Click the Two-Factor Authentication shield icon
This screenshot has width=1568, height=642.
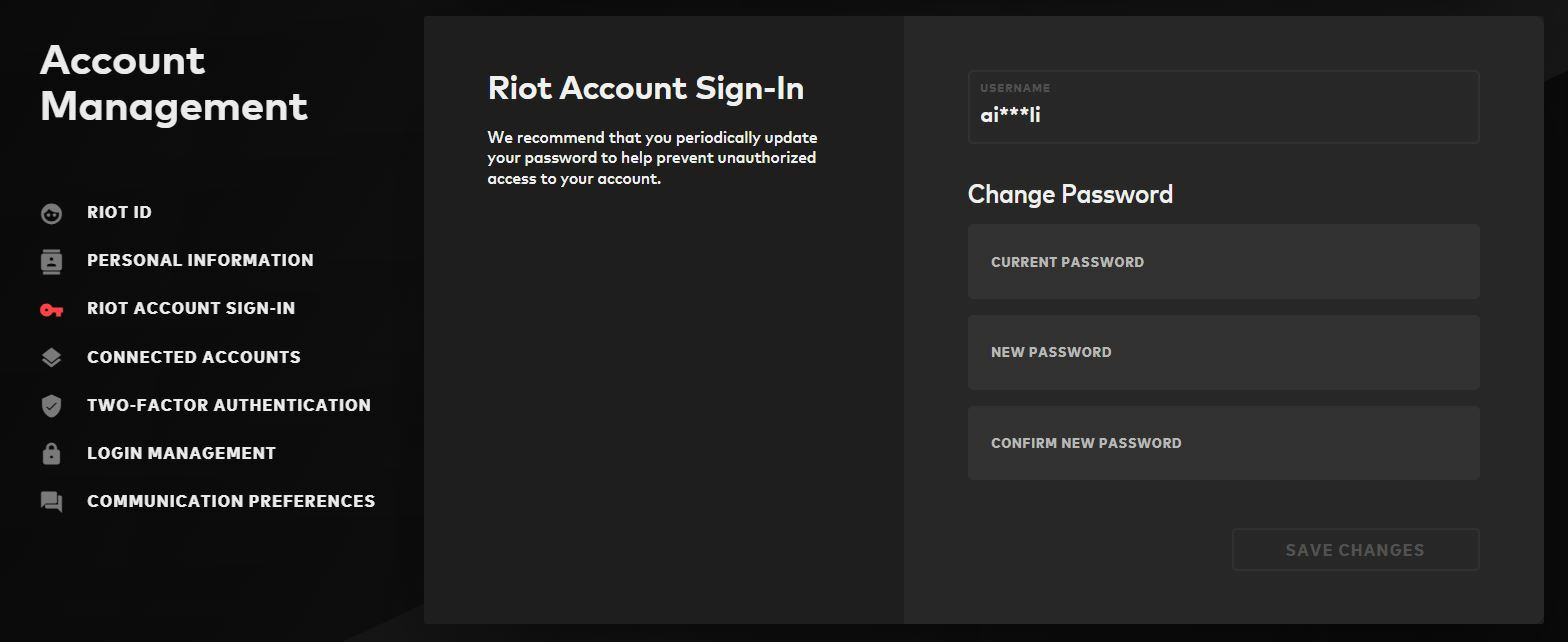[51, 406]
